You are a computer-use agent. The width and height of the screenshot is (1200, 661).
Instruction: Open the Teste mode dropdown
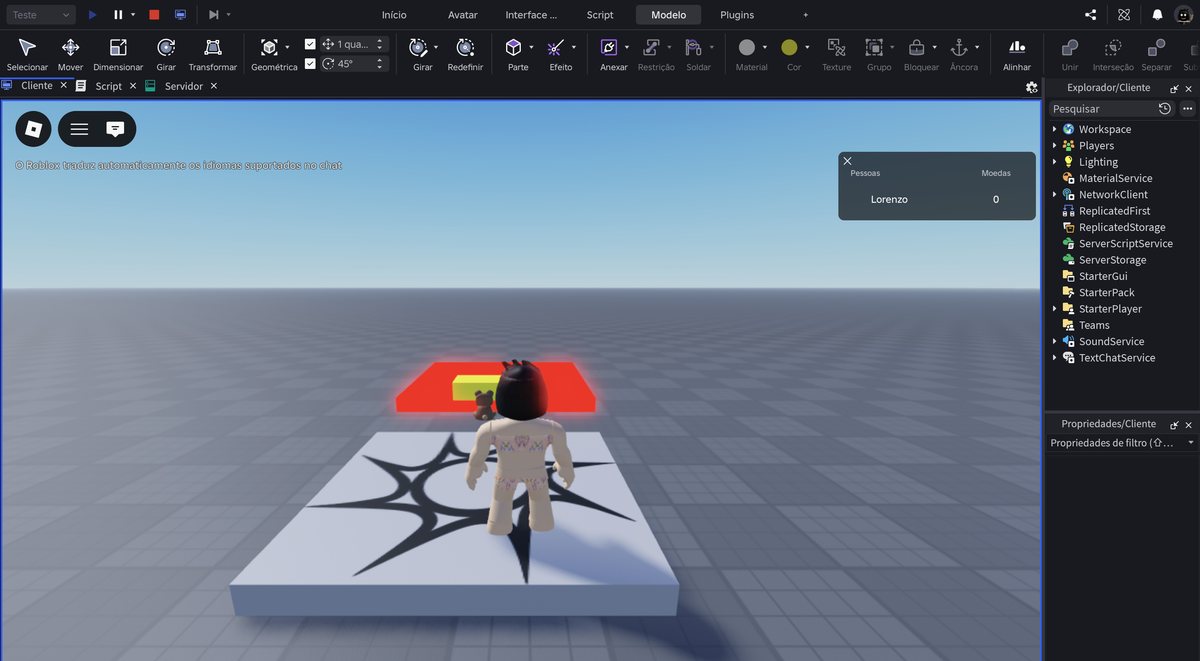click(x=39, y=15)
